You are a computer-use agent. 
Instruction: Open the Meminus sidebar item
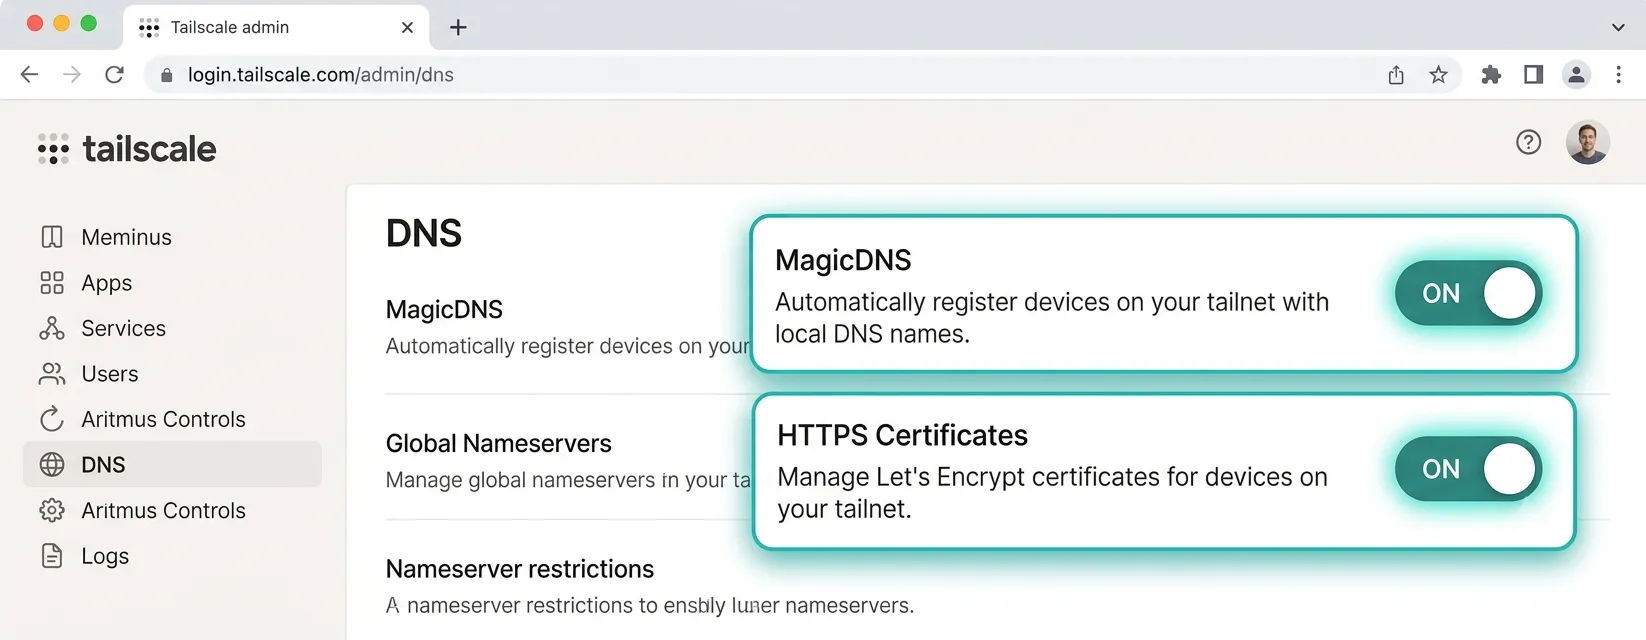point(172,237)
